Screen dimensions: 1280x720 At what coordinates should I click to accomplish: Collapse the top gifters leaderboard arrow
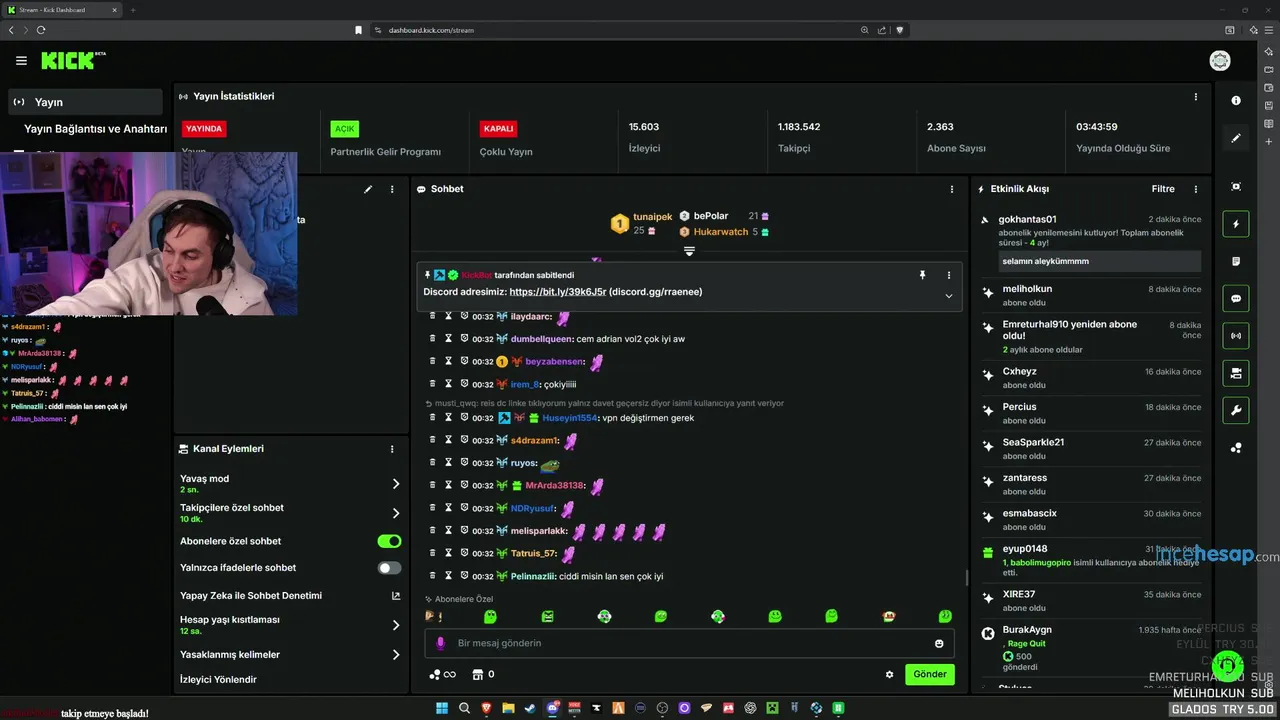point(689,251)
